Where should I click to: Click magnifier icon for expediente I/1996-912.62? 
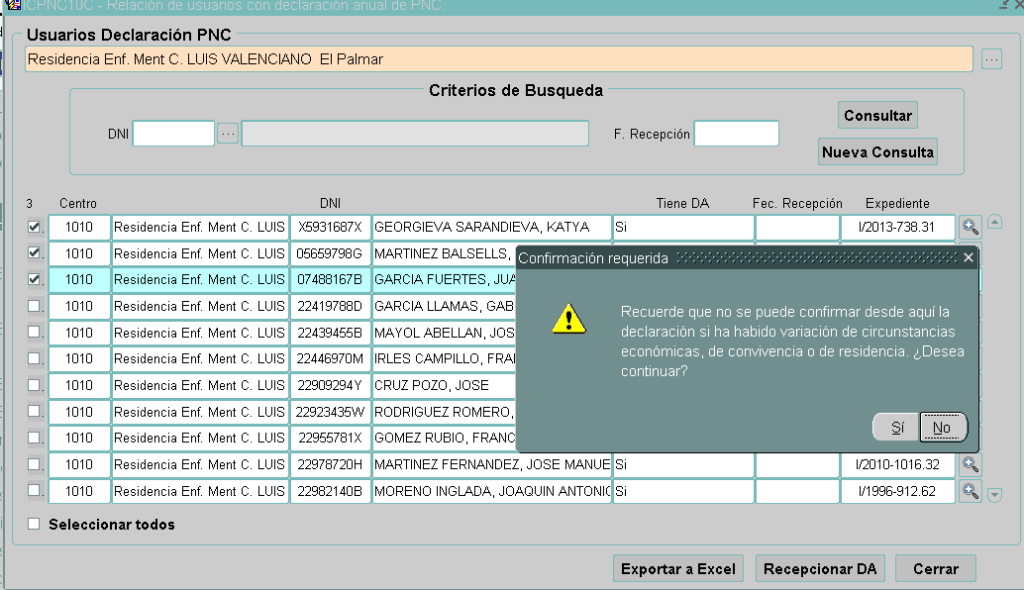[x=969, y=490]
